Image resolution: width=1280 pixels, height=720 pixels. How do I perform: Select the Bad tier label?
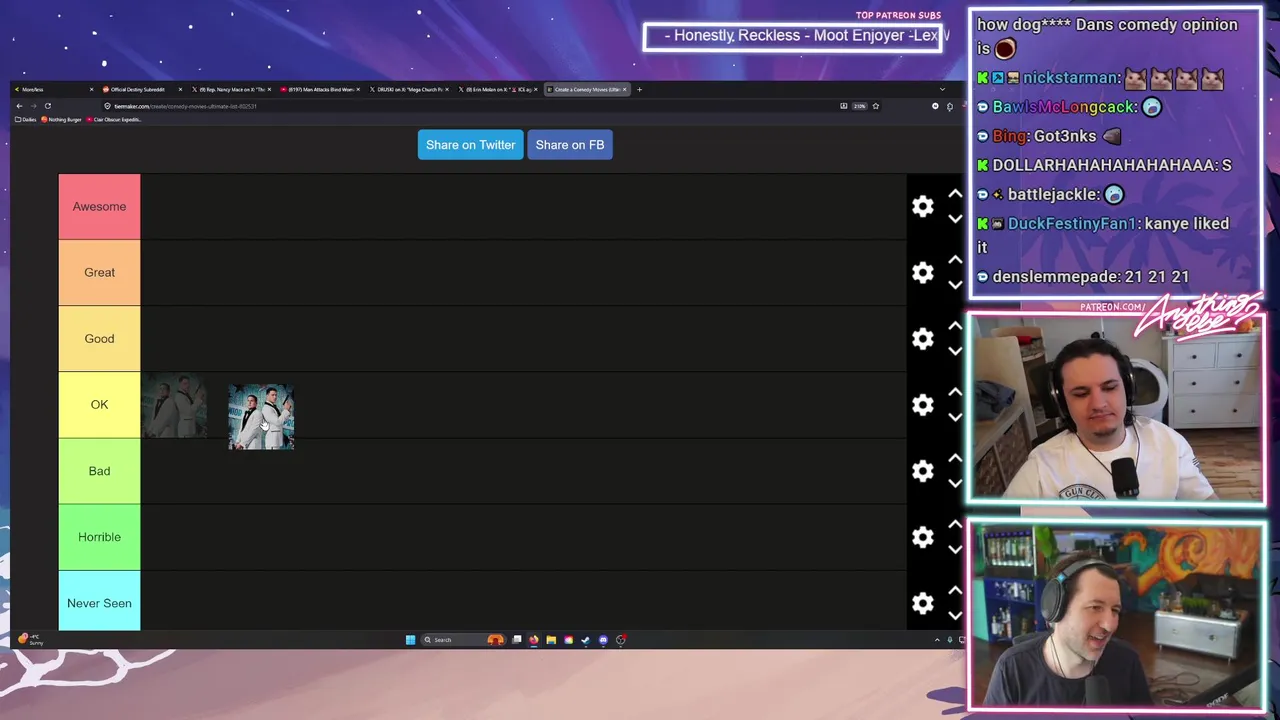point(99,470)
